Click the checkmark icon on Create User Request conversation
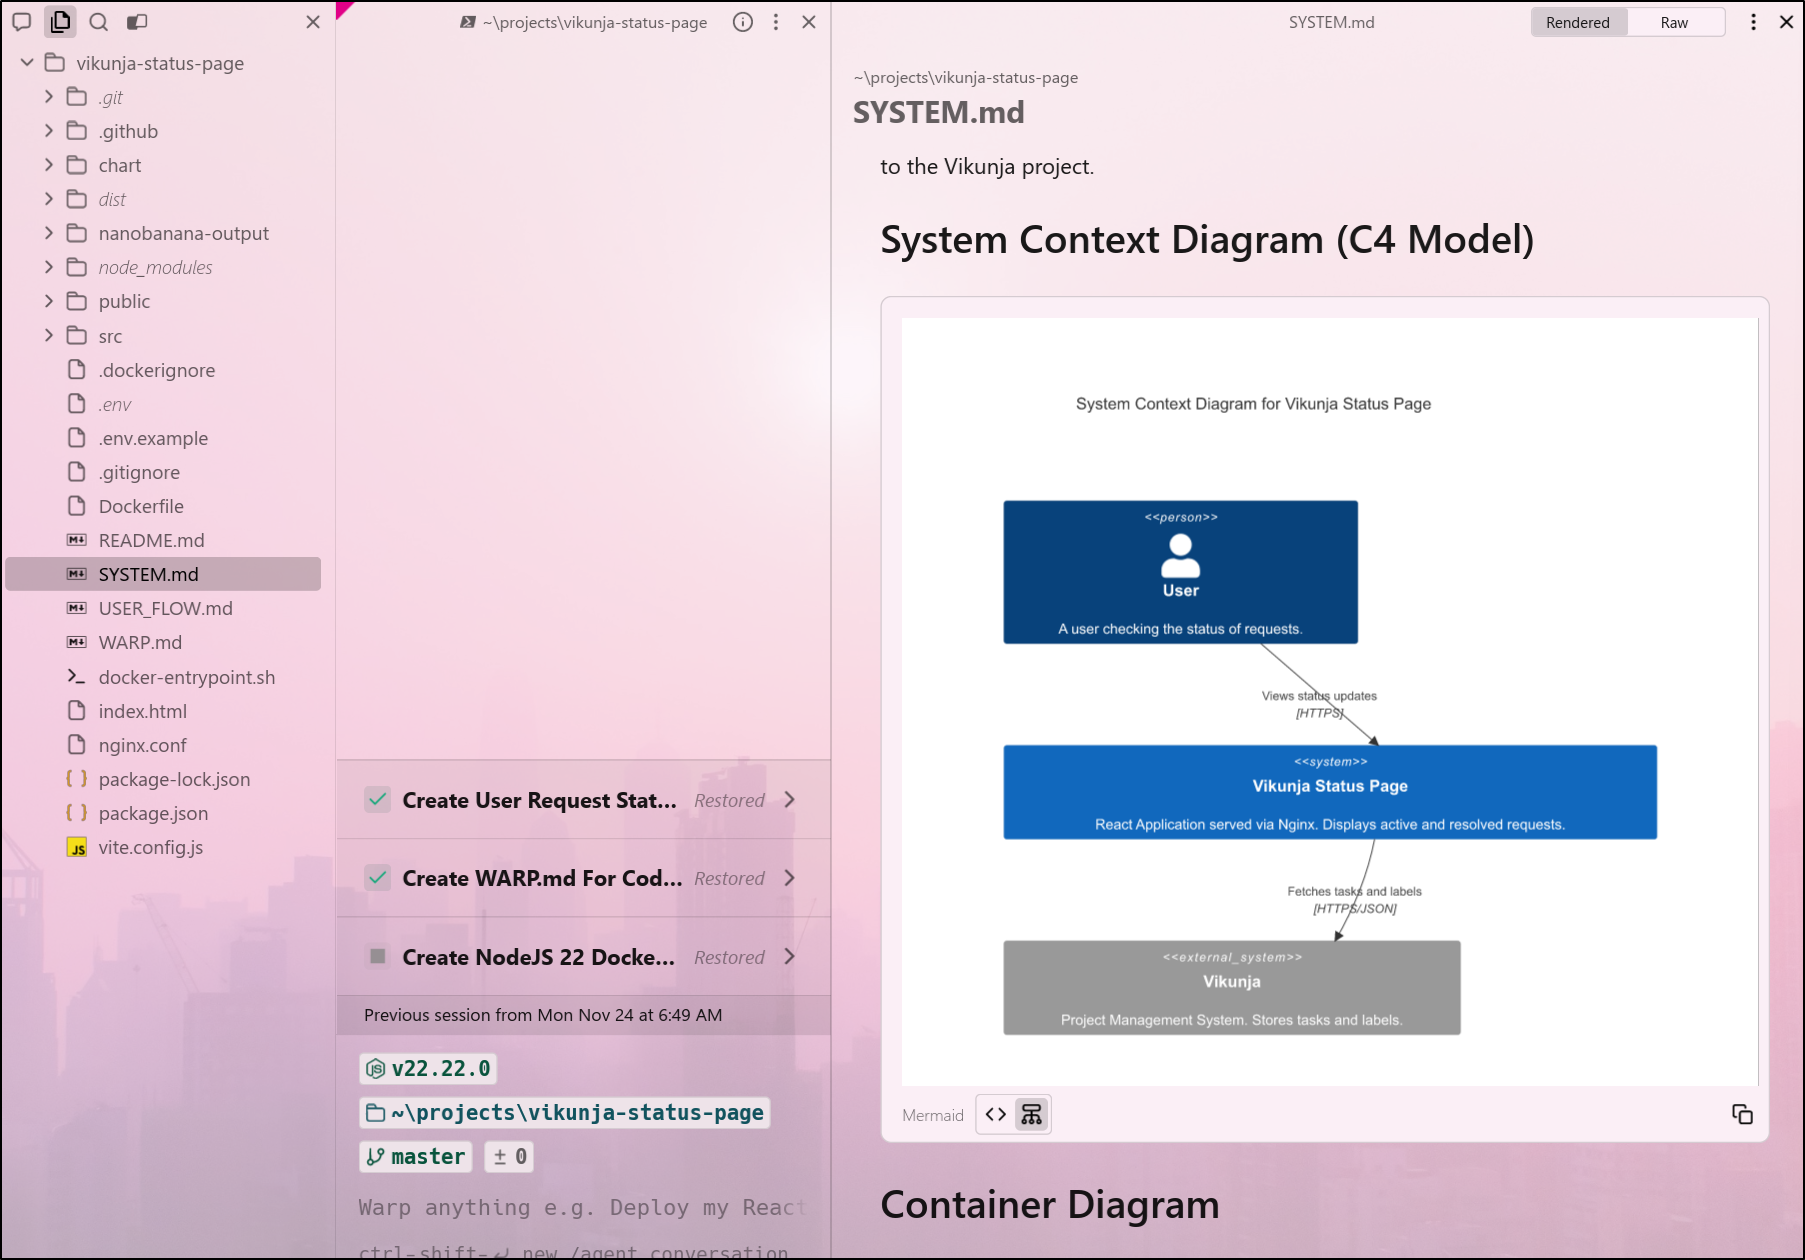The height and width of the screenshot is (1260, 1805). coord(378,800)
